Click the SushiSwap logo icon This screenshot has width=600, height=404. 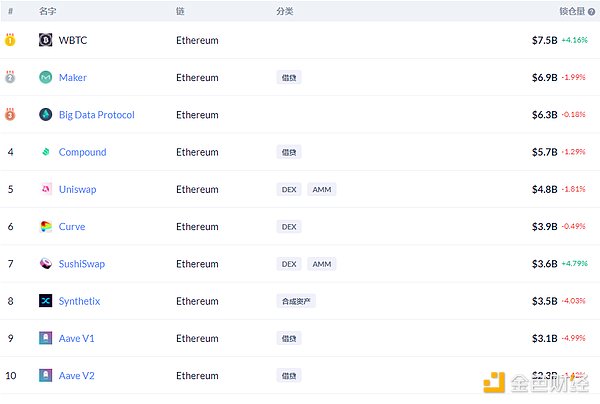point(45,264)
